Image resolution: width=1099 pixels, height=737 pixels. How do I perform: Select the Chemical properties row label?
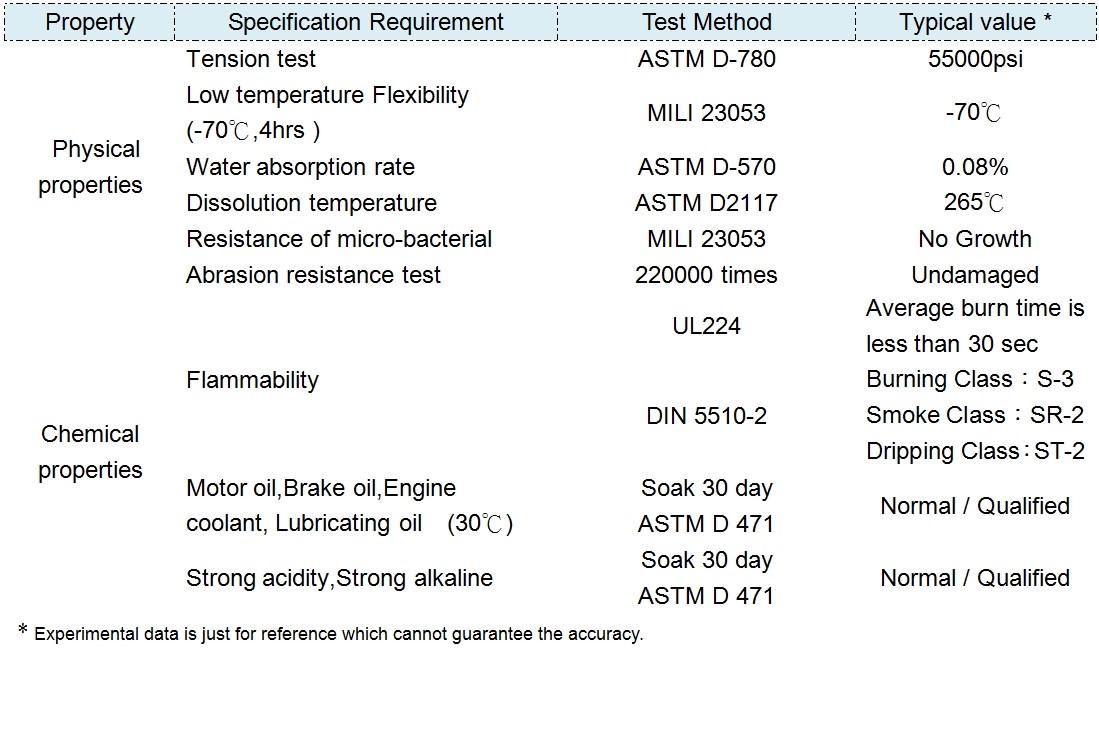[91, 452]
